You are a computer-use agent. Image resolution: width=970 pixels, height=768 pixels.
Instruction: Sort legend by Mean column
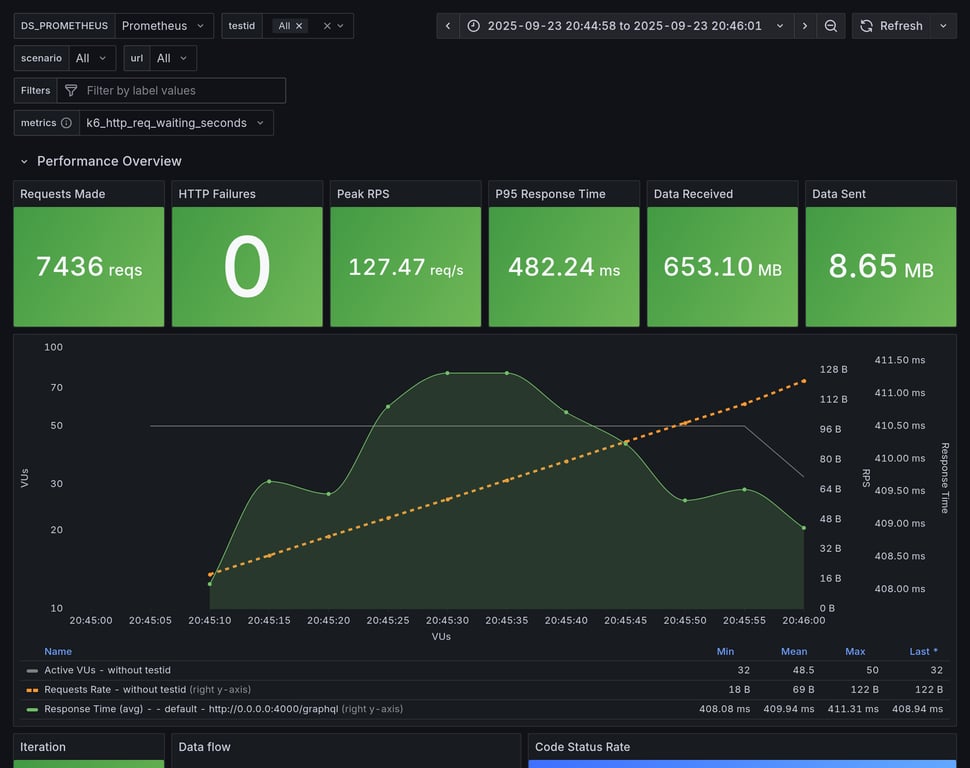794,651
